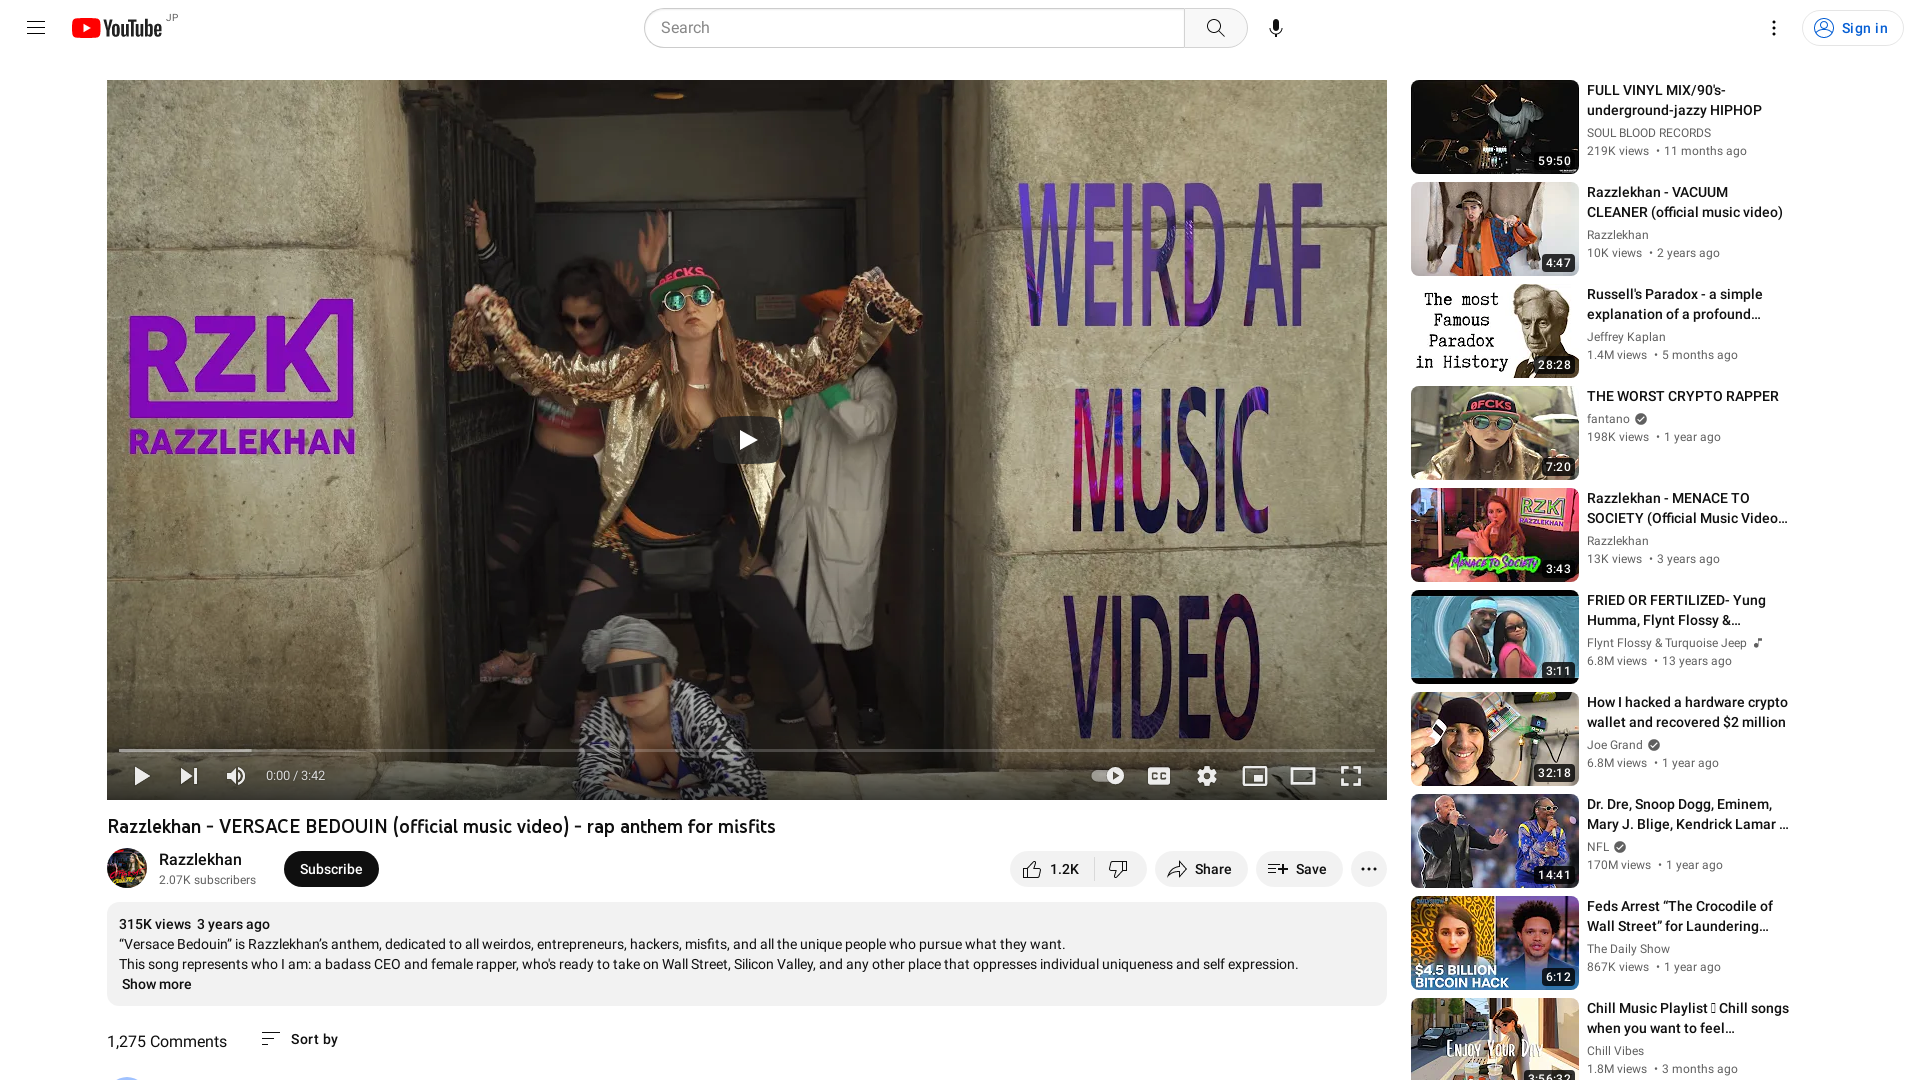1920x1080 pixels.
Task: Open THE WORST CRYPTO RAPPER video
Action: [1683, 397]
